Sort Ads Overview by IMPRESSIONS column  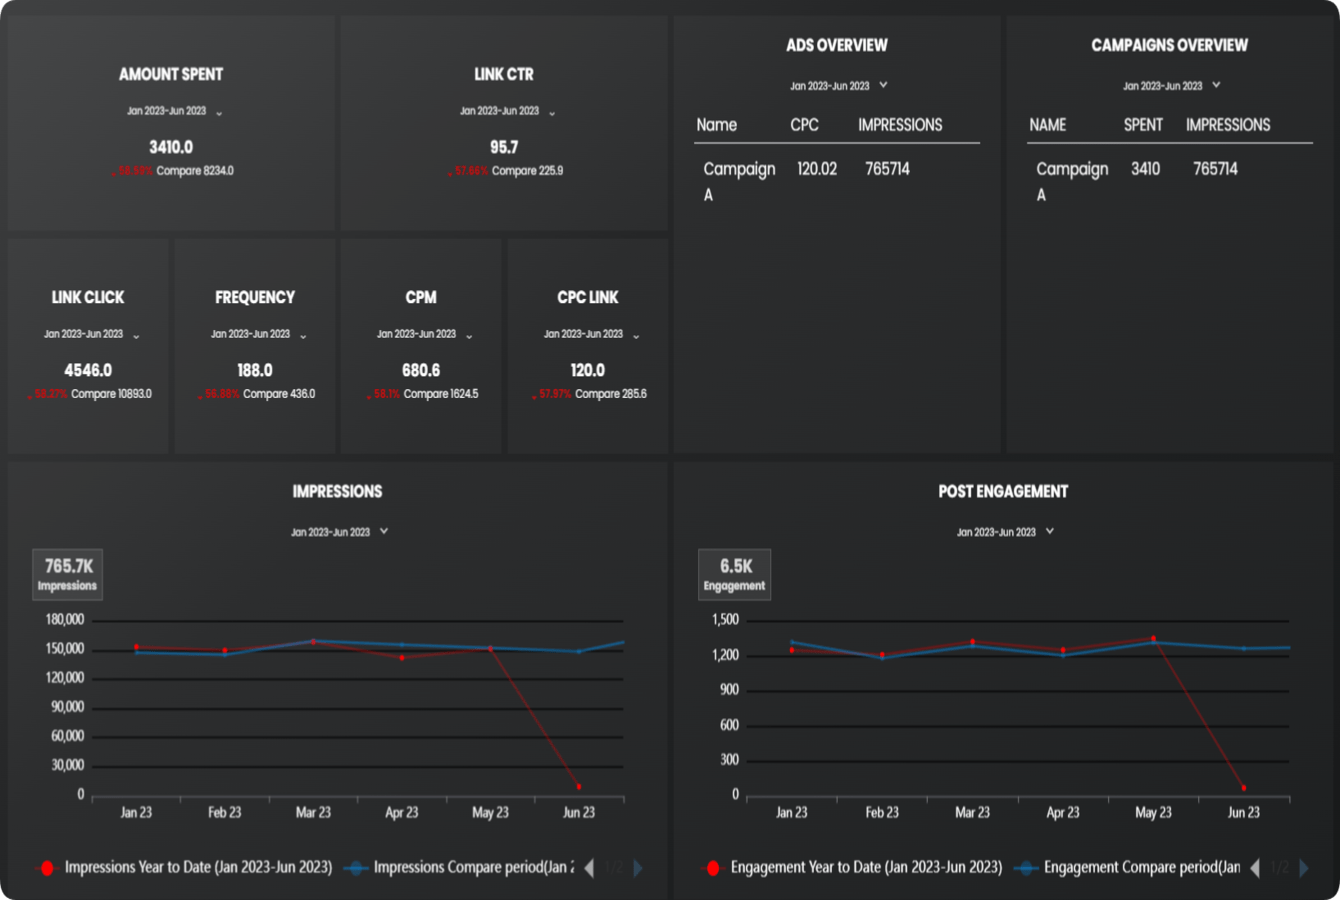[900, 125]
